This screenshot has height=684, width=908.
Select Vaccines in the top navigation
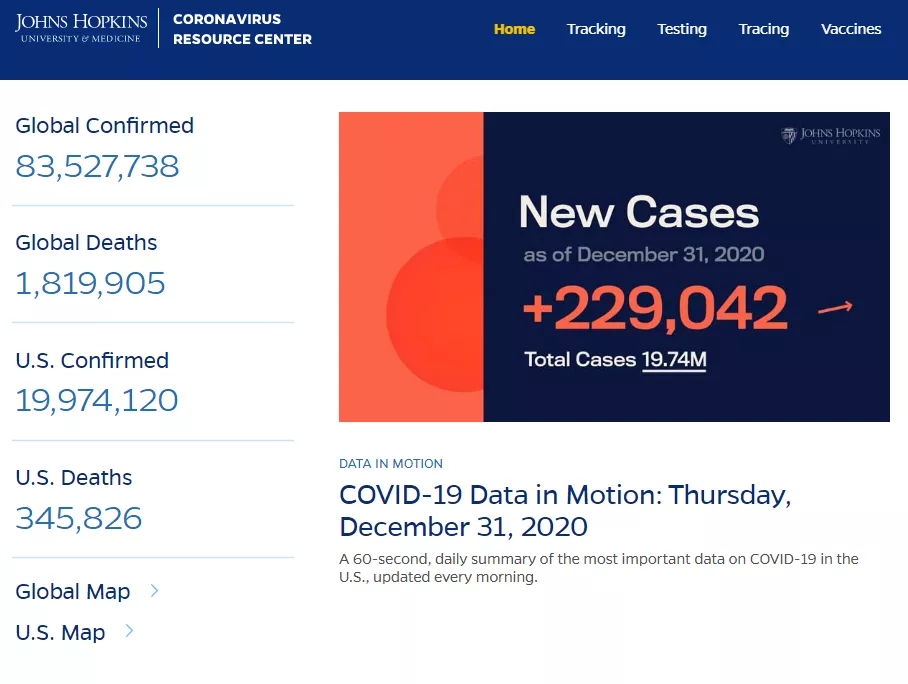851,29
